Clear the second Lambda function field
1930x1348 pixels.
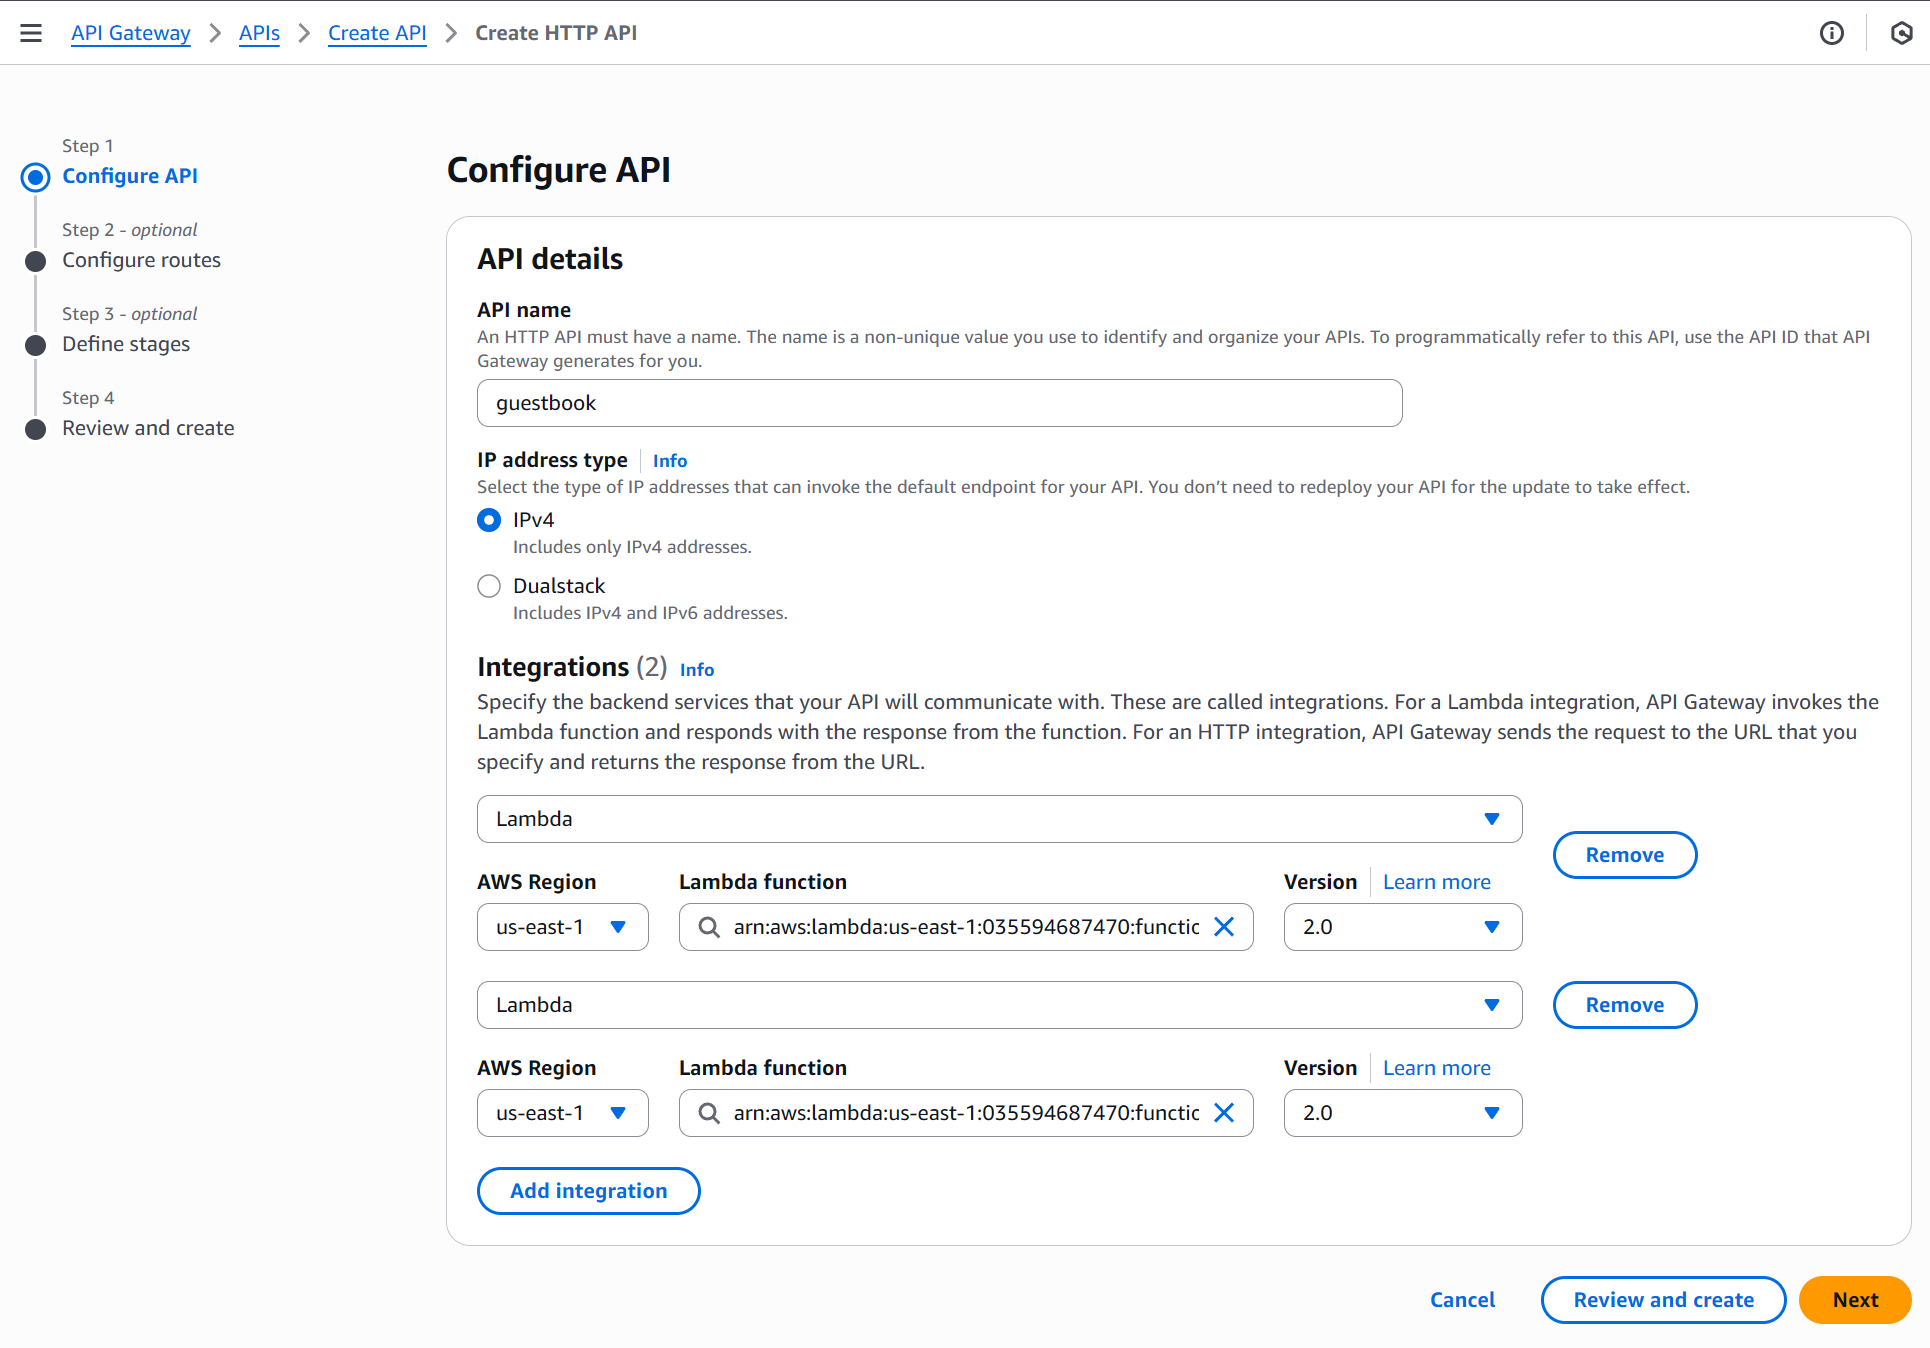point(1223,1113)
